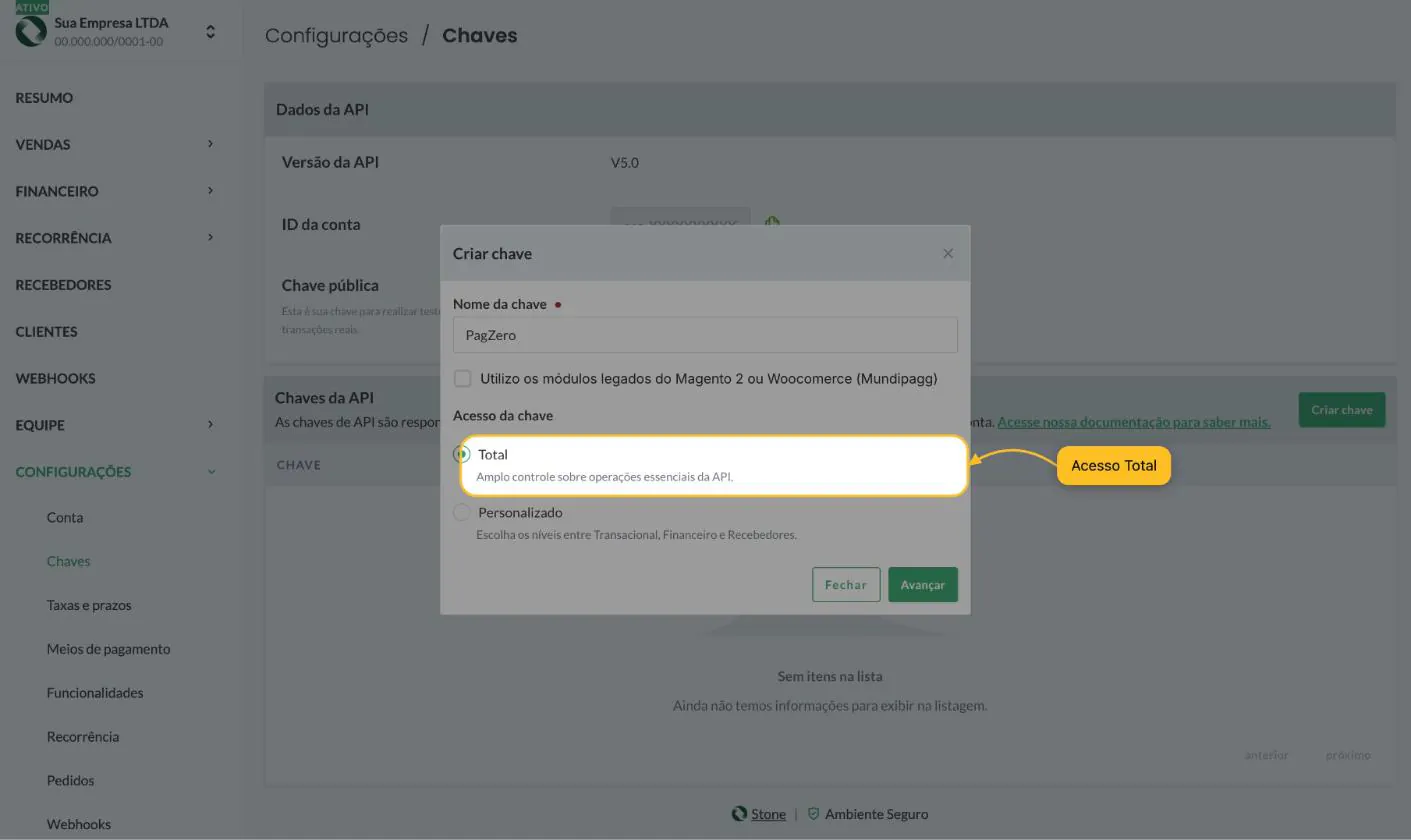
Task: Click the CHAVE column header
Action: [299, 465]
